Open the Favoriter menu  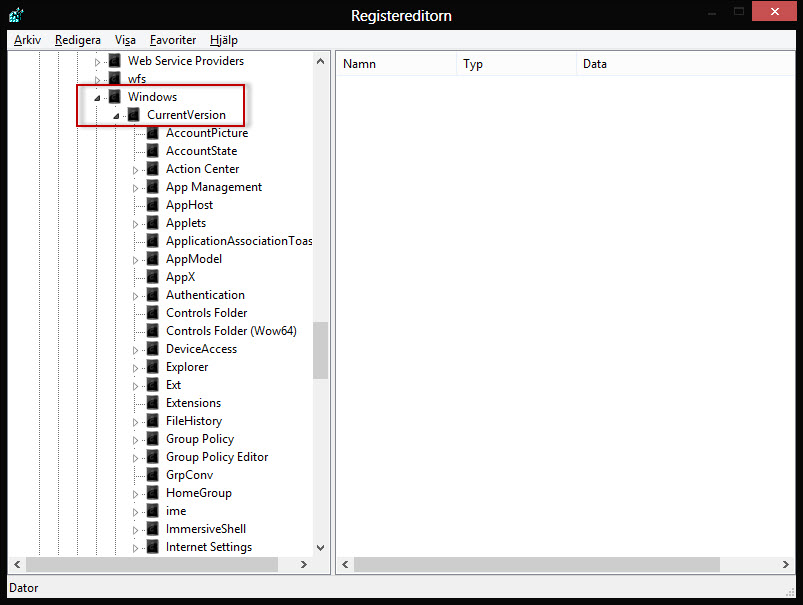pos(173,40)
